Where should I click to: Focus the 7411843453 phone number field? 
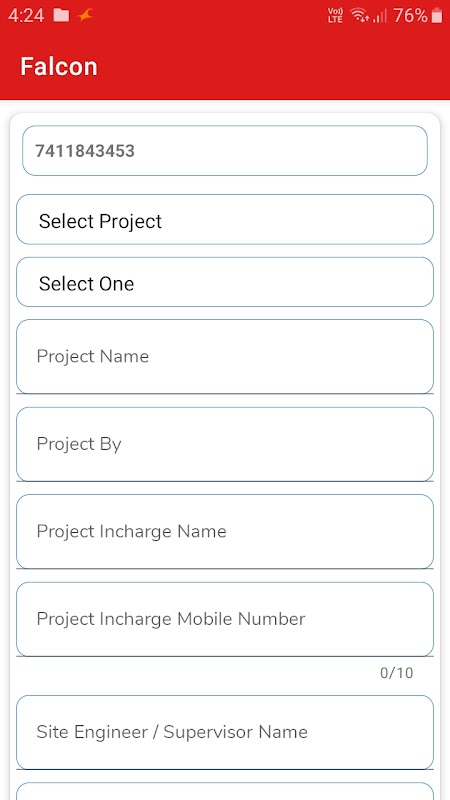coord(224,151)
